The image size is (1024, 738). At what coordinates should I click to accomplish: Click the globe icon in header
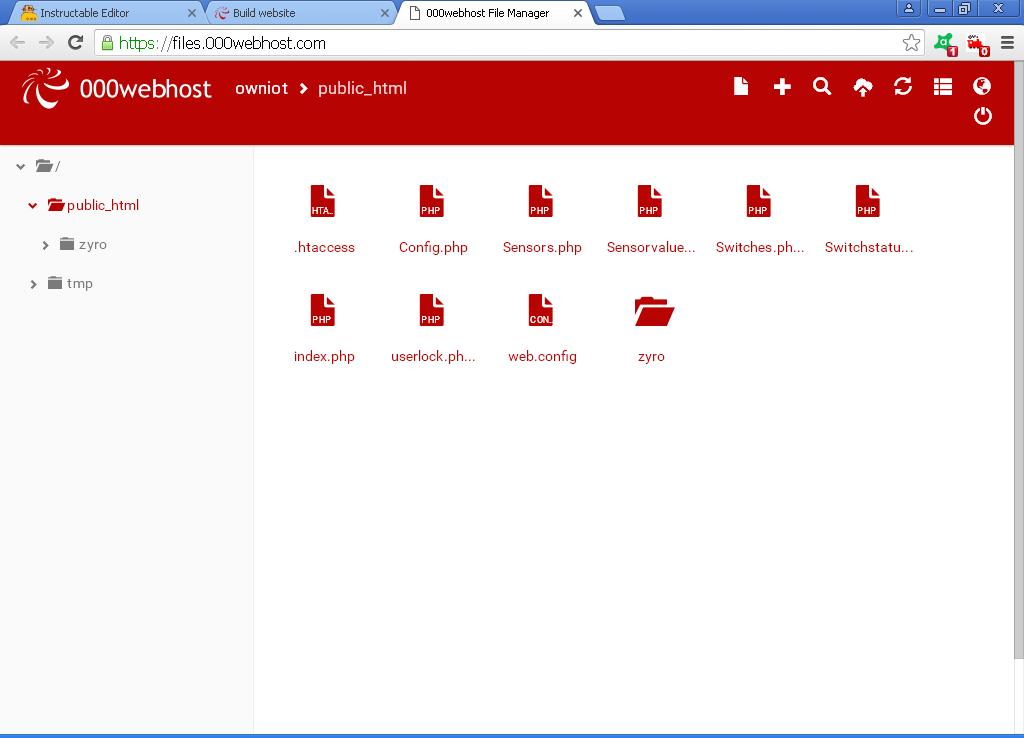(x=982, y=86)
